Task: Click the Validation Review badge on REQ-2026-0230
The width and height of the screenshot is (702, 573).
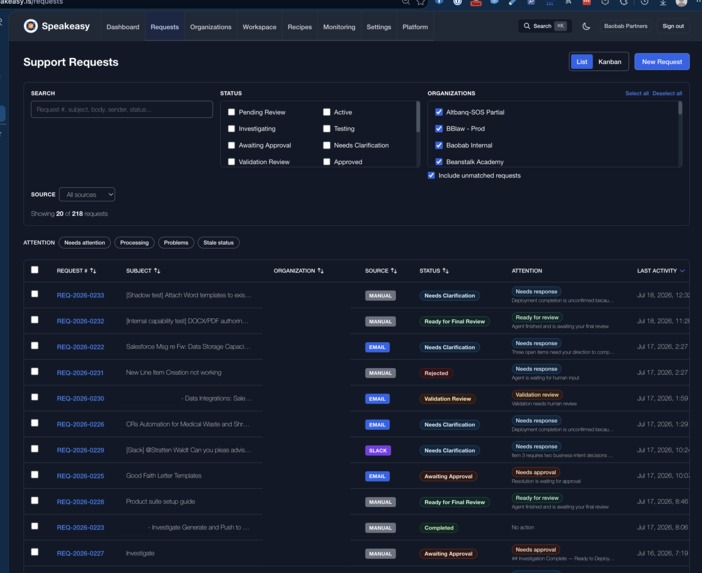Action: click(x=448, y=399)
